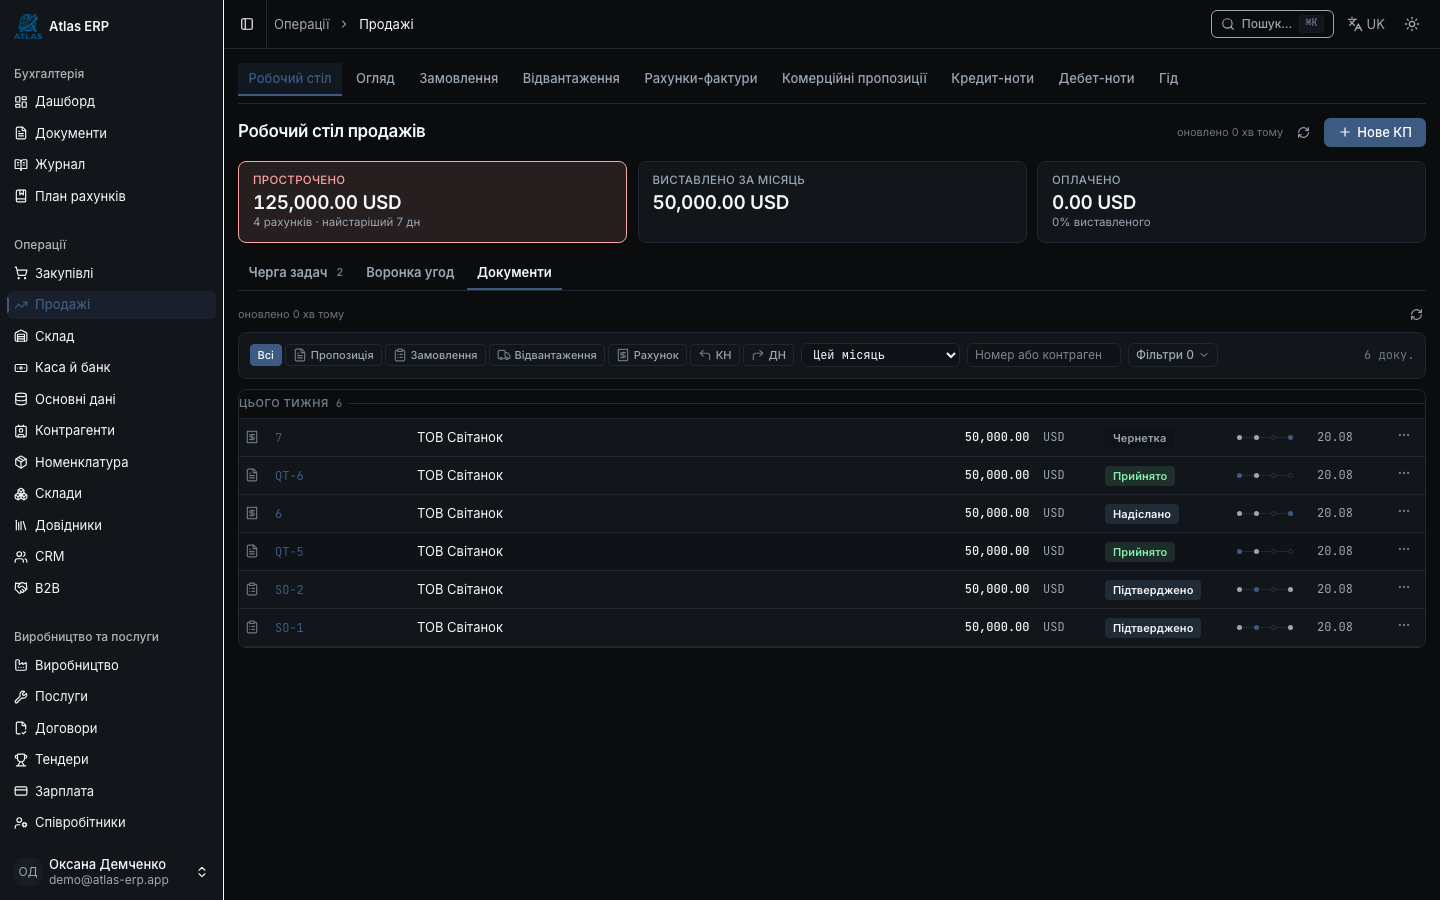Refresh the documents list icon
The image size is (1440, 900).
coord(1416,314)
